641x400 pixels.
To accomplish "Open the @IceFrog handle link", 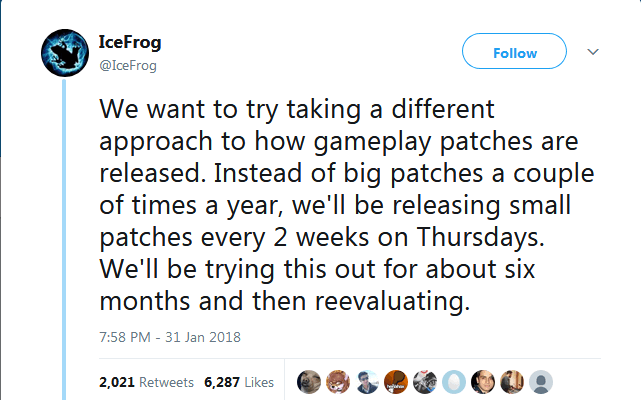I will (128, 65).
